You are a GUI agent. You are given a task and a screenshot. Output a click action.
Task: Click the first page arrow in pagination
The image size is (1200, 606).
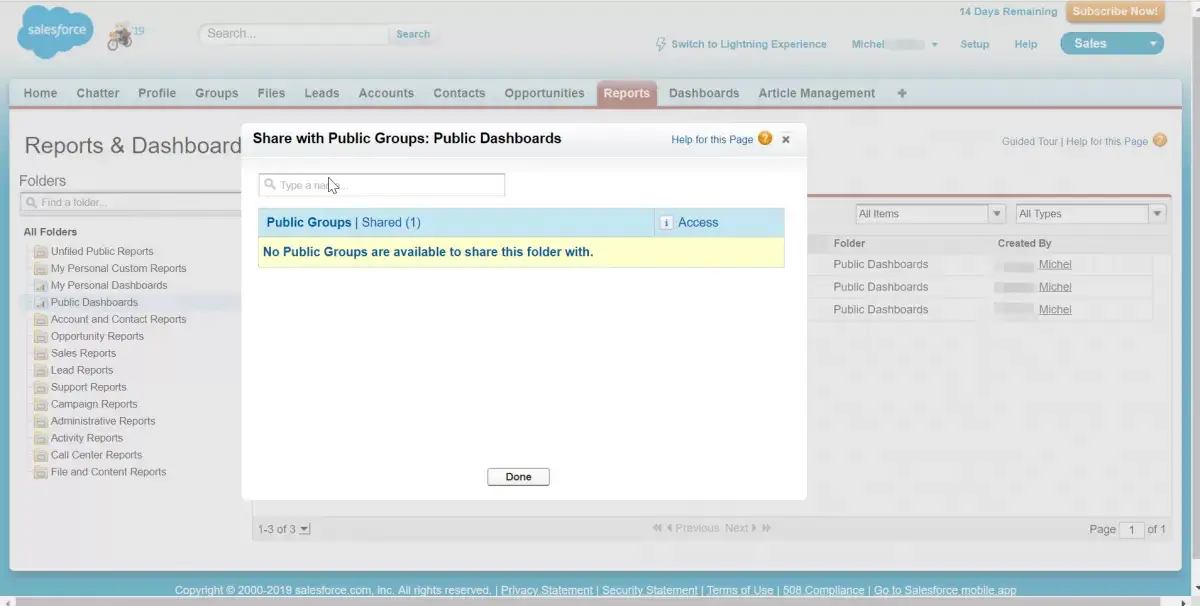[657, 528]
